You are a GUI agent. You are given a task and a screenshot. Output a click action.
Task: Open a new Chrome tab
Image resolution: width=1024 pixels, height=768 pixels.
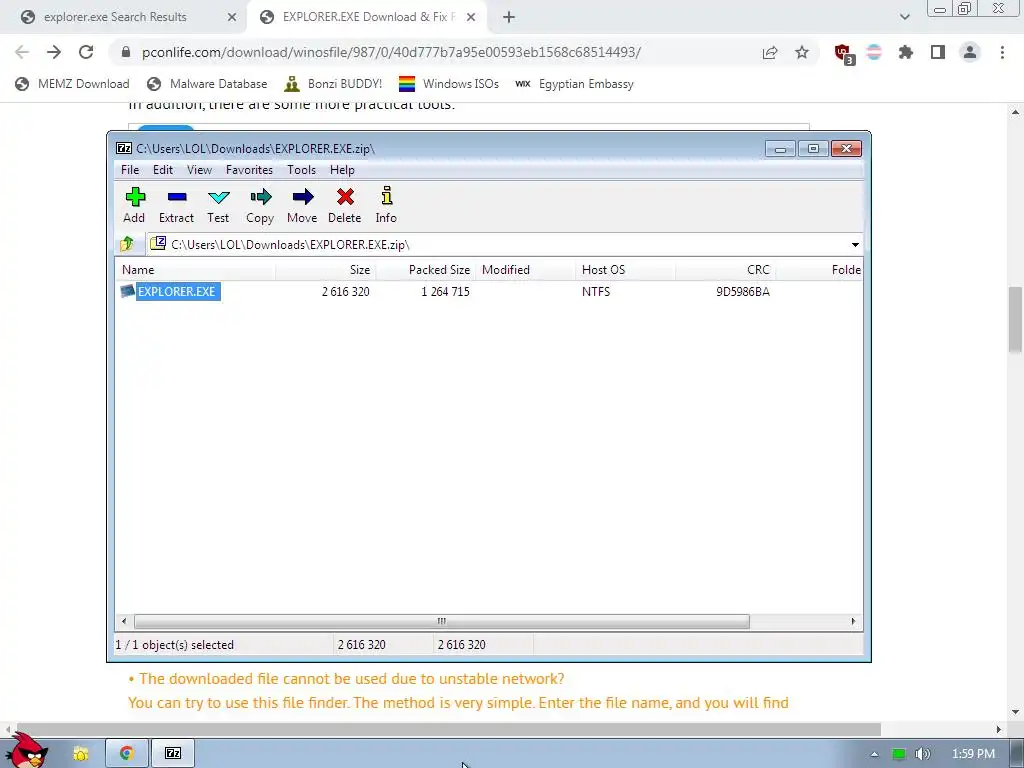[509, 18]
